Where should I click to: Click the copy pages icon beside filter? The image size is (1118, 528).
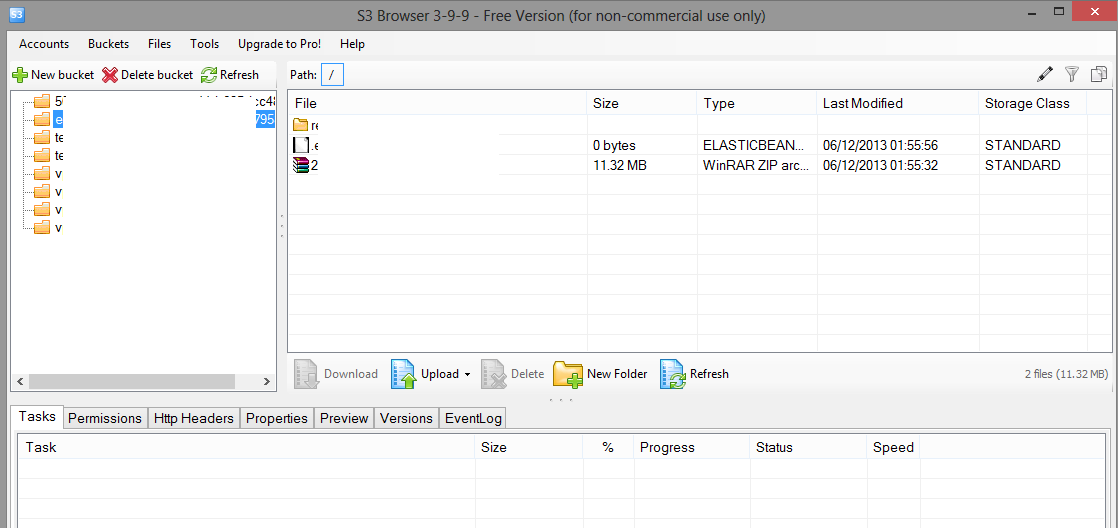pyautogui.click(x=1099, y=73)
